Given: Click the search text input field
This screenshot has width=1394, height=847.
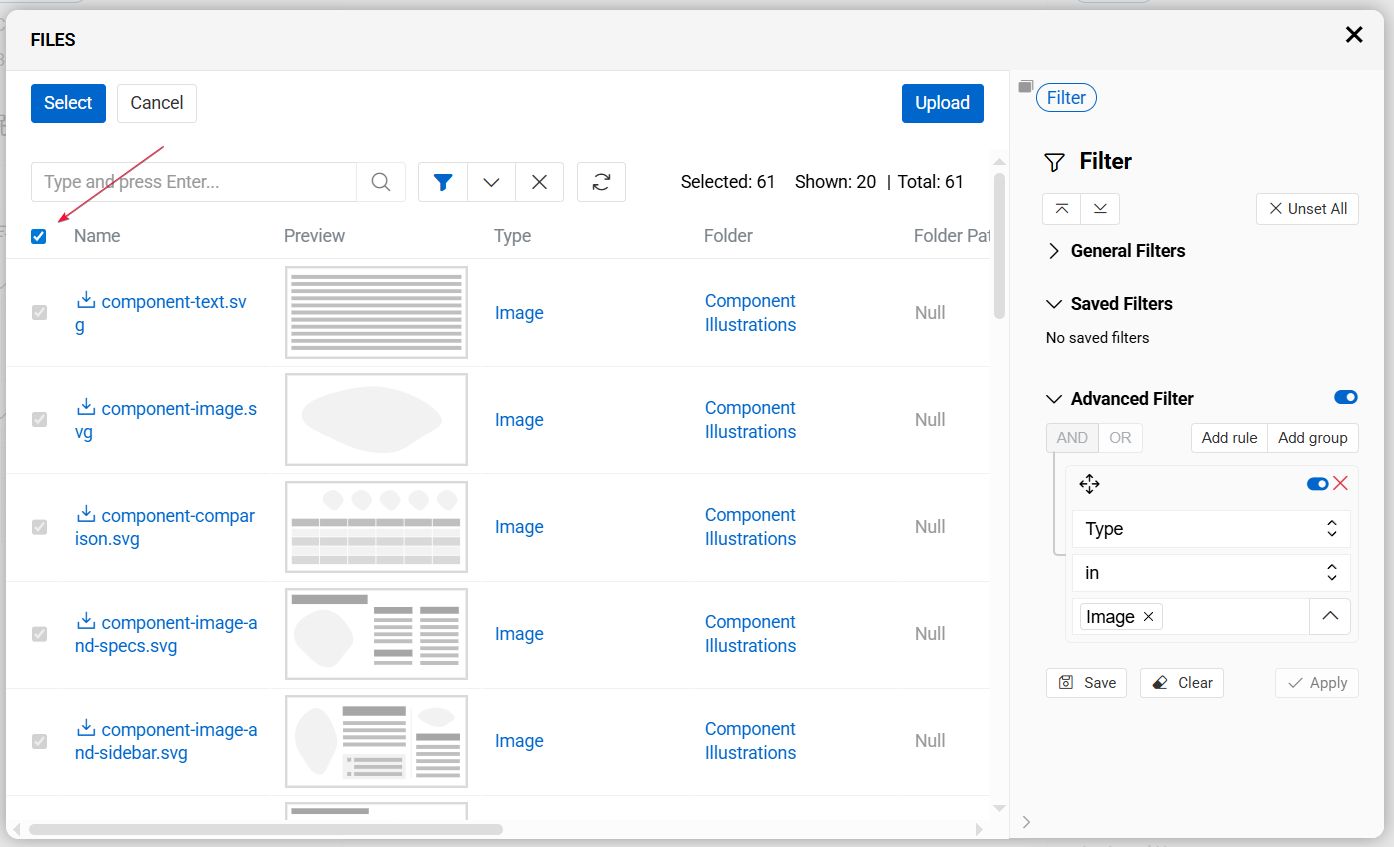Looking at the screenshot, I should click(x=194, y=182).
